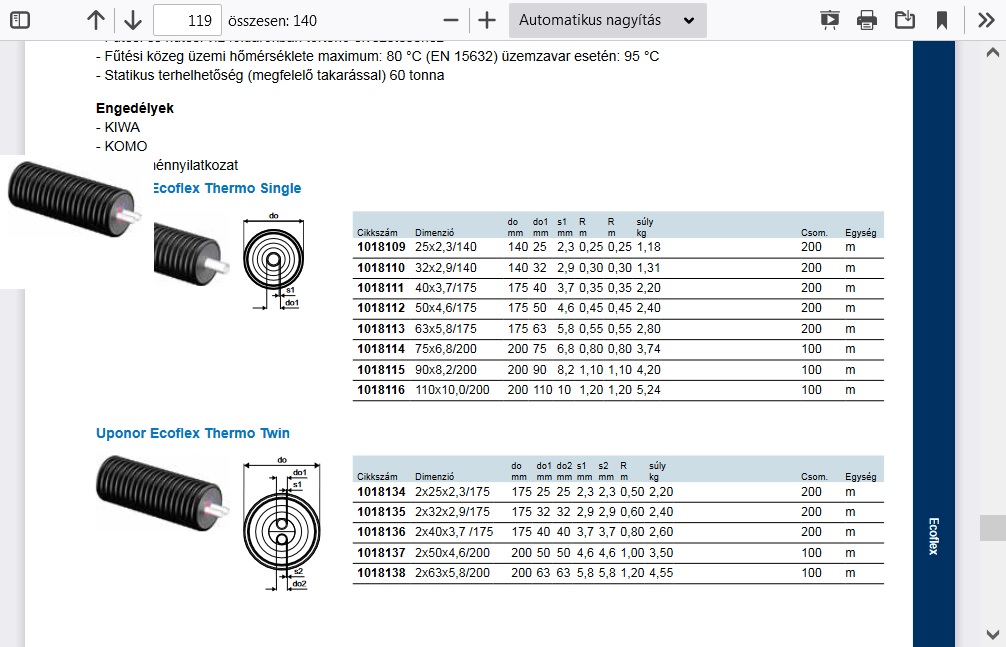The height and width of the screenshot is (647, 1006).
Task: Go to the next page
Action: 132,20
